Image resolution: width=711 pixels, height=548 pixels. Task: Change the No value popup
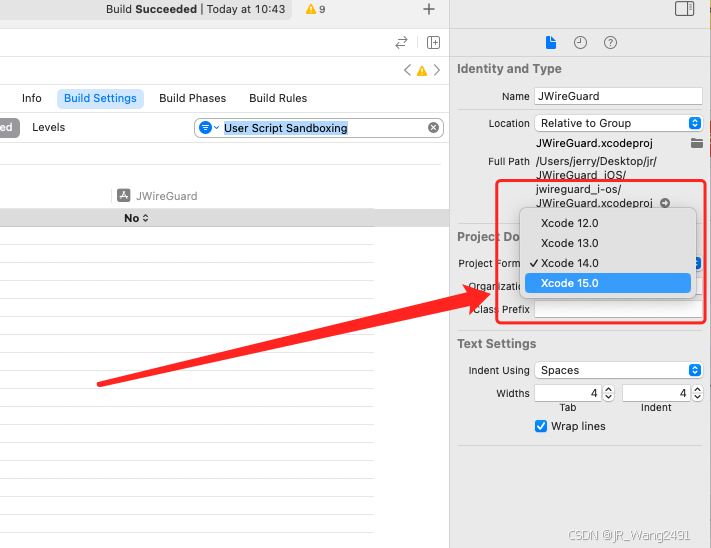point(136,218)
